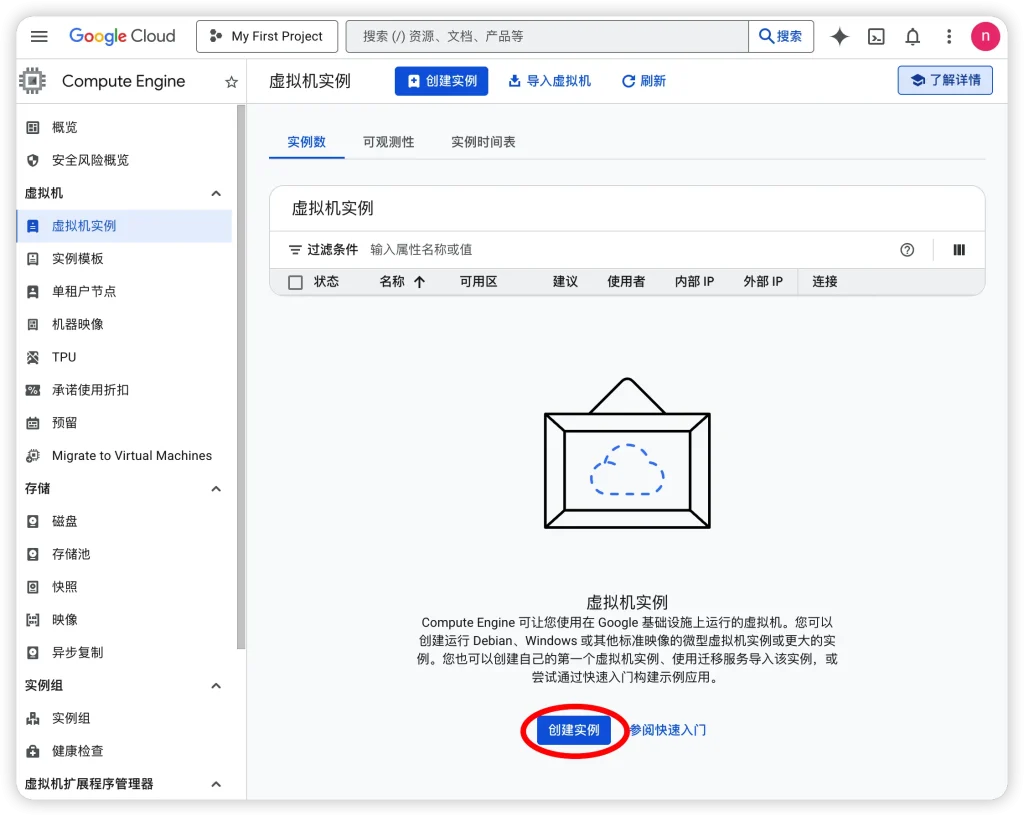Star Compute Engine as a favorite
Screen dimensions: 1024x816
tap(231, 81)
